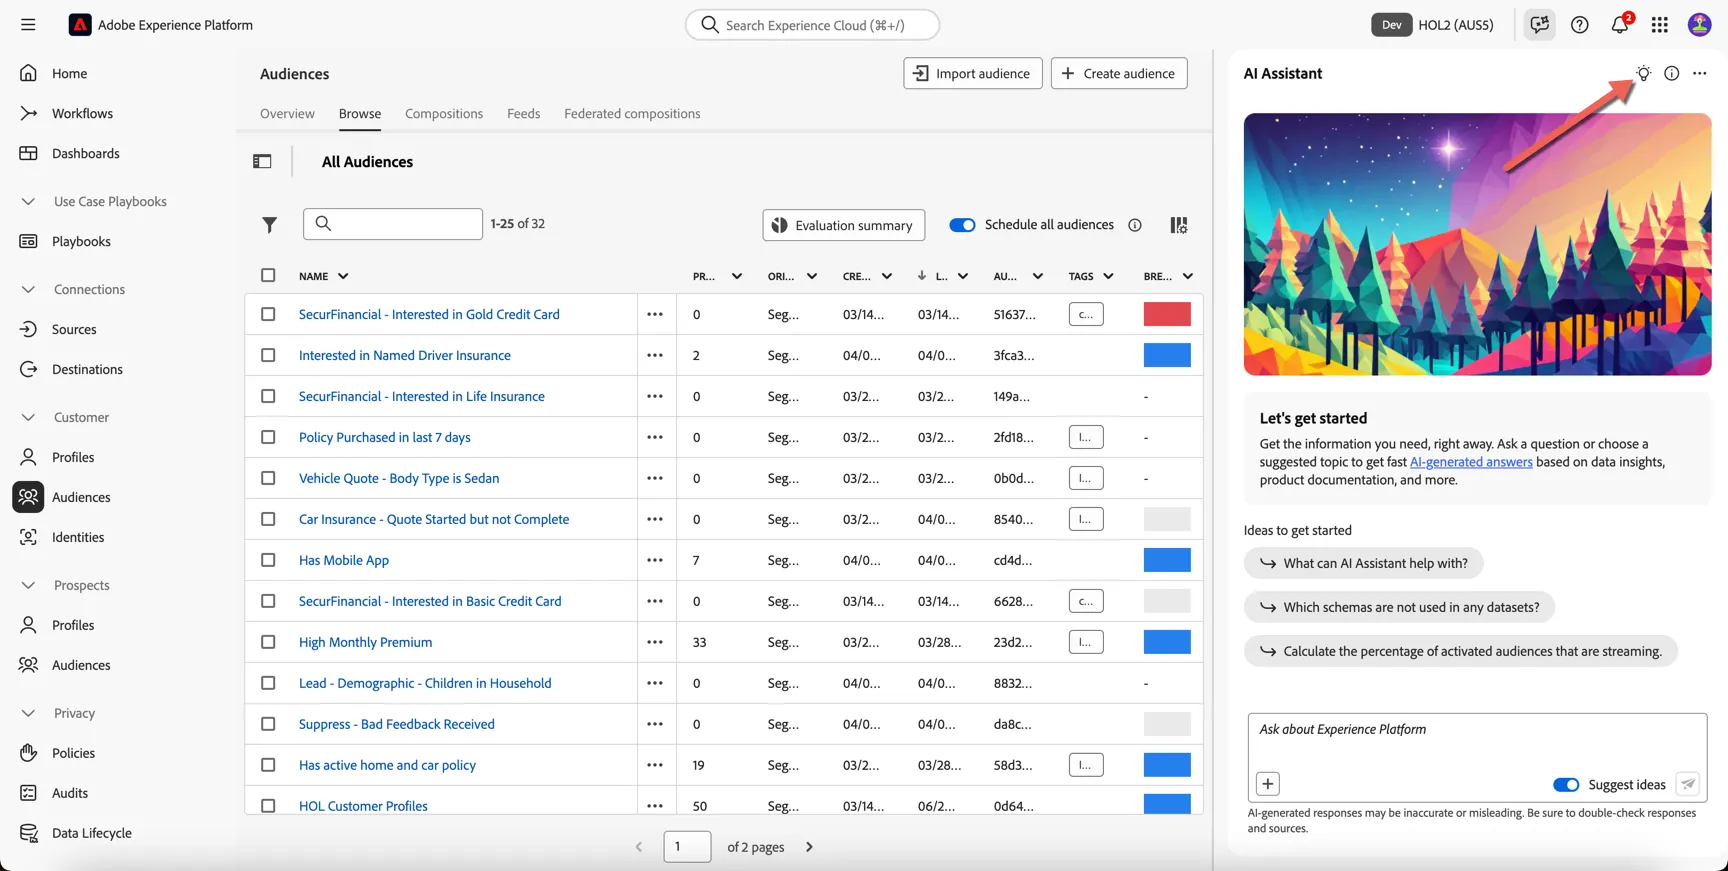Click the AI Assistant info icon
Screen dimensions: 1728x871
[1671, 73]
